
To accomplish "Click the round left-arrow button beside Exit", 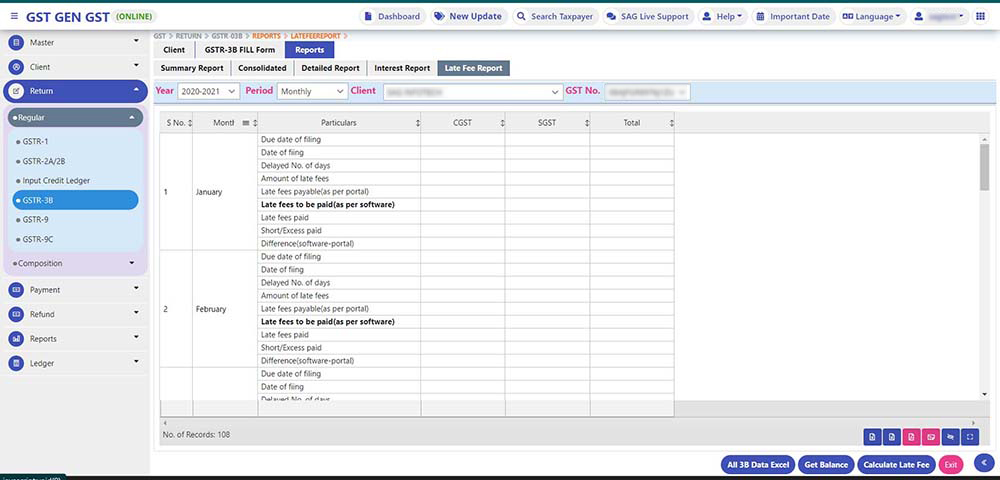I will pos(983,462).
